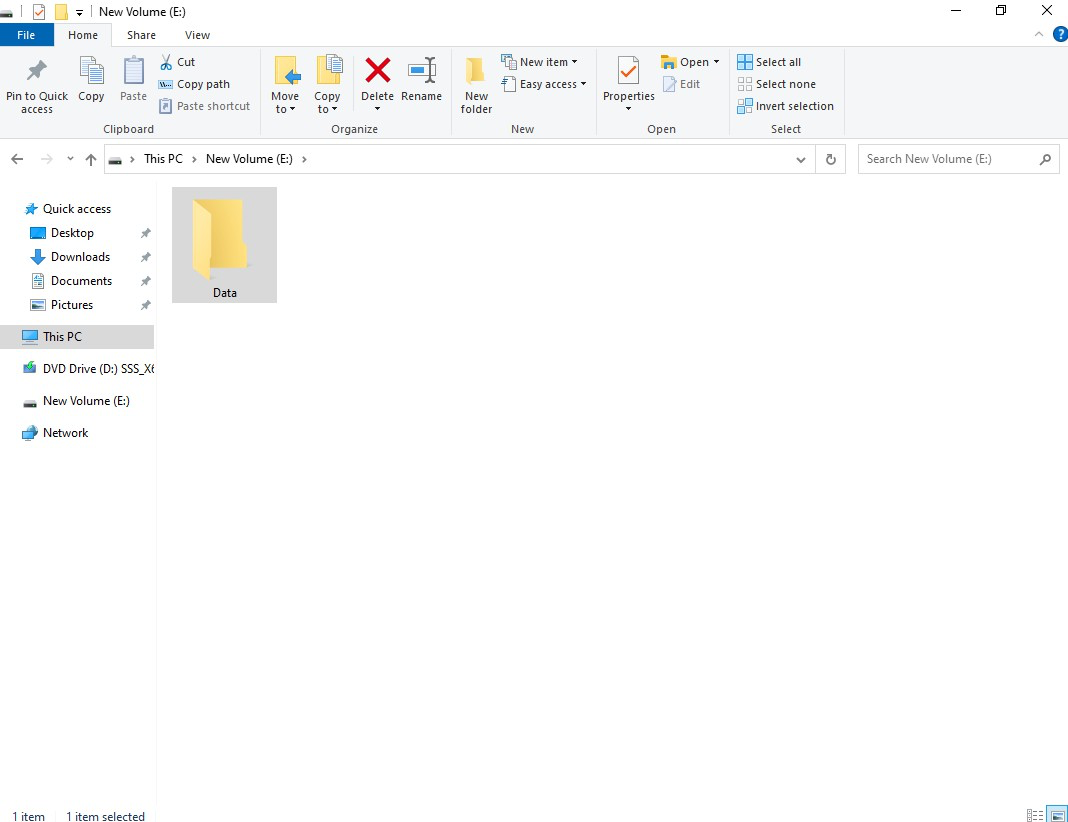Click pin icon beside Desktop
1068x822 pixels.
tap(145, 233)
